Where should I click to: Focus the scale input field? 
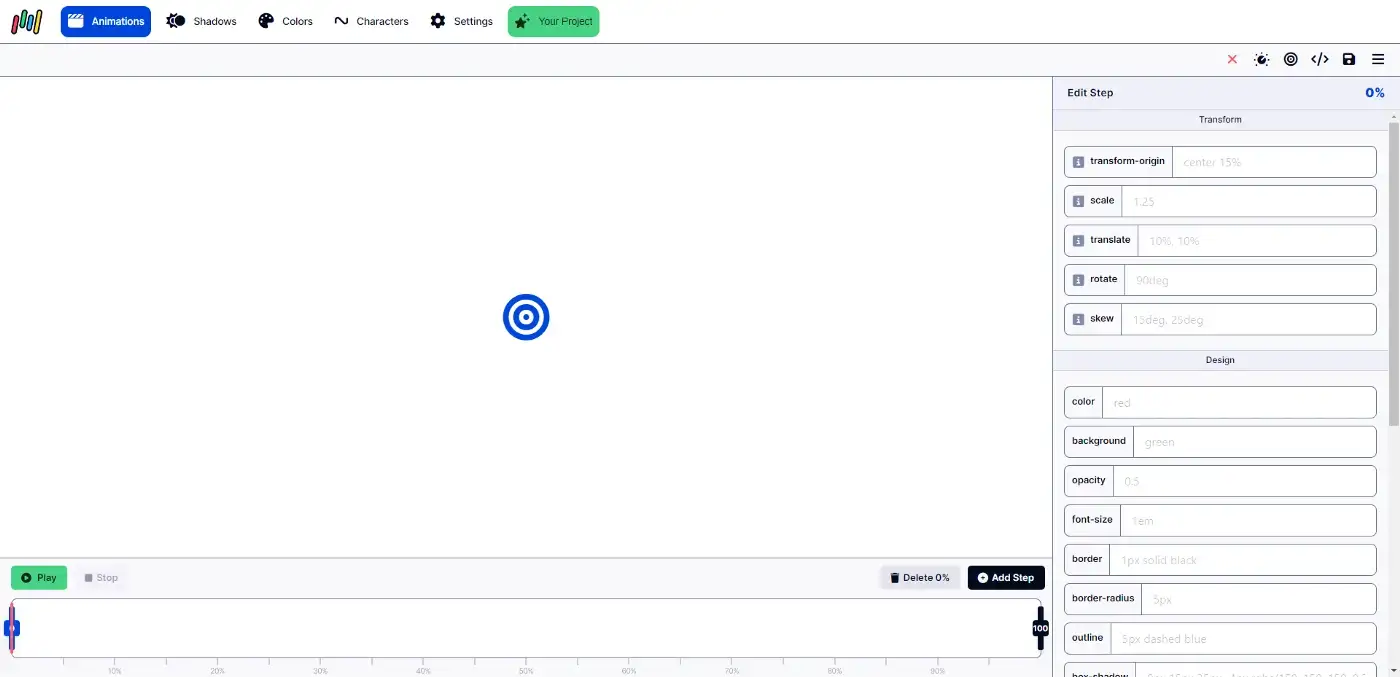coord(1249,201)
